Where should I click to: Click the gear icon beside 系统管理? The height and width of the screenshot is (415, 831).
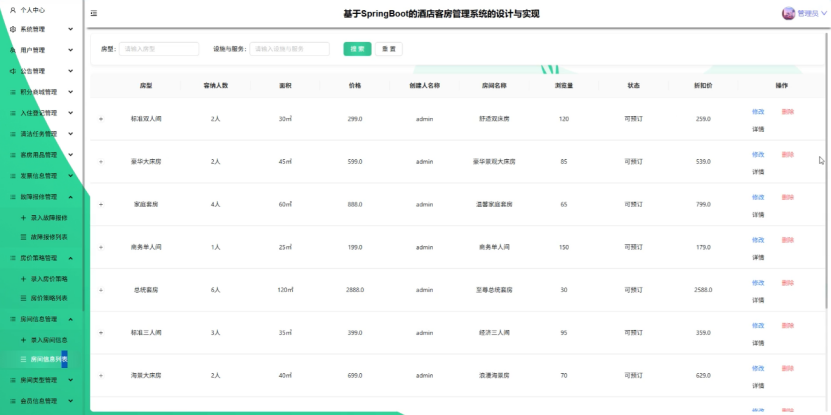13,29
